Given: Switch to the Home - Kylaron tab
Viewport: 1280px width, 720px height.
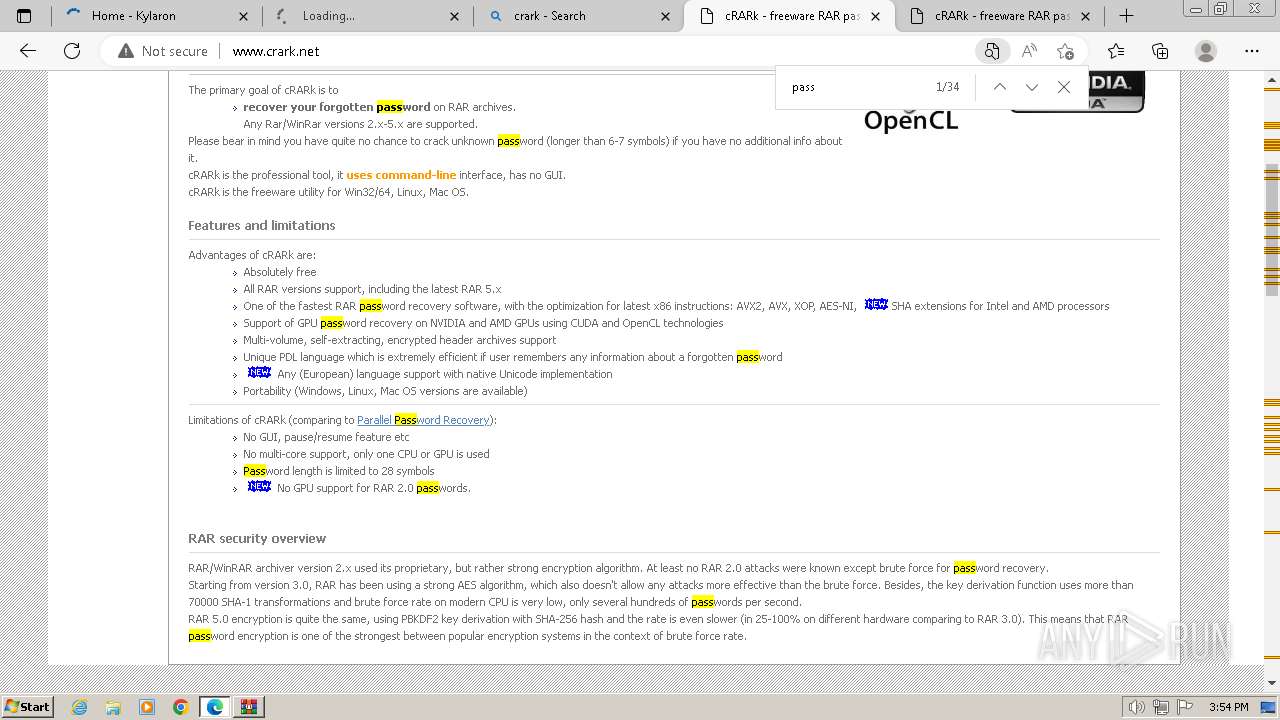Looking at the screenshot, I should tap(156, 16).
